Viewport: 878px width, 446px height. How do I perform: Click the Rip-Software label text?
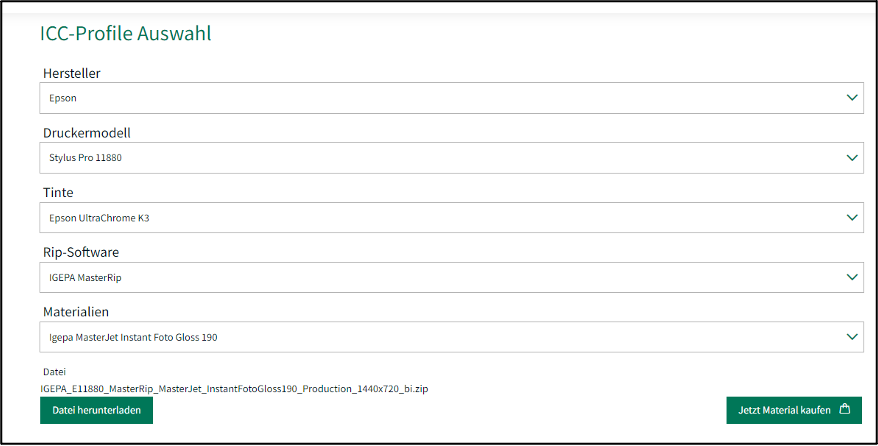coord(81,252)
